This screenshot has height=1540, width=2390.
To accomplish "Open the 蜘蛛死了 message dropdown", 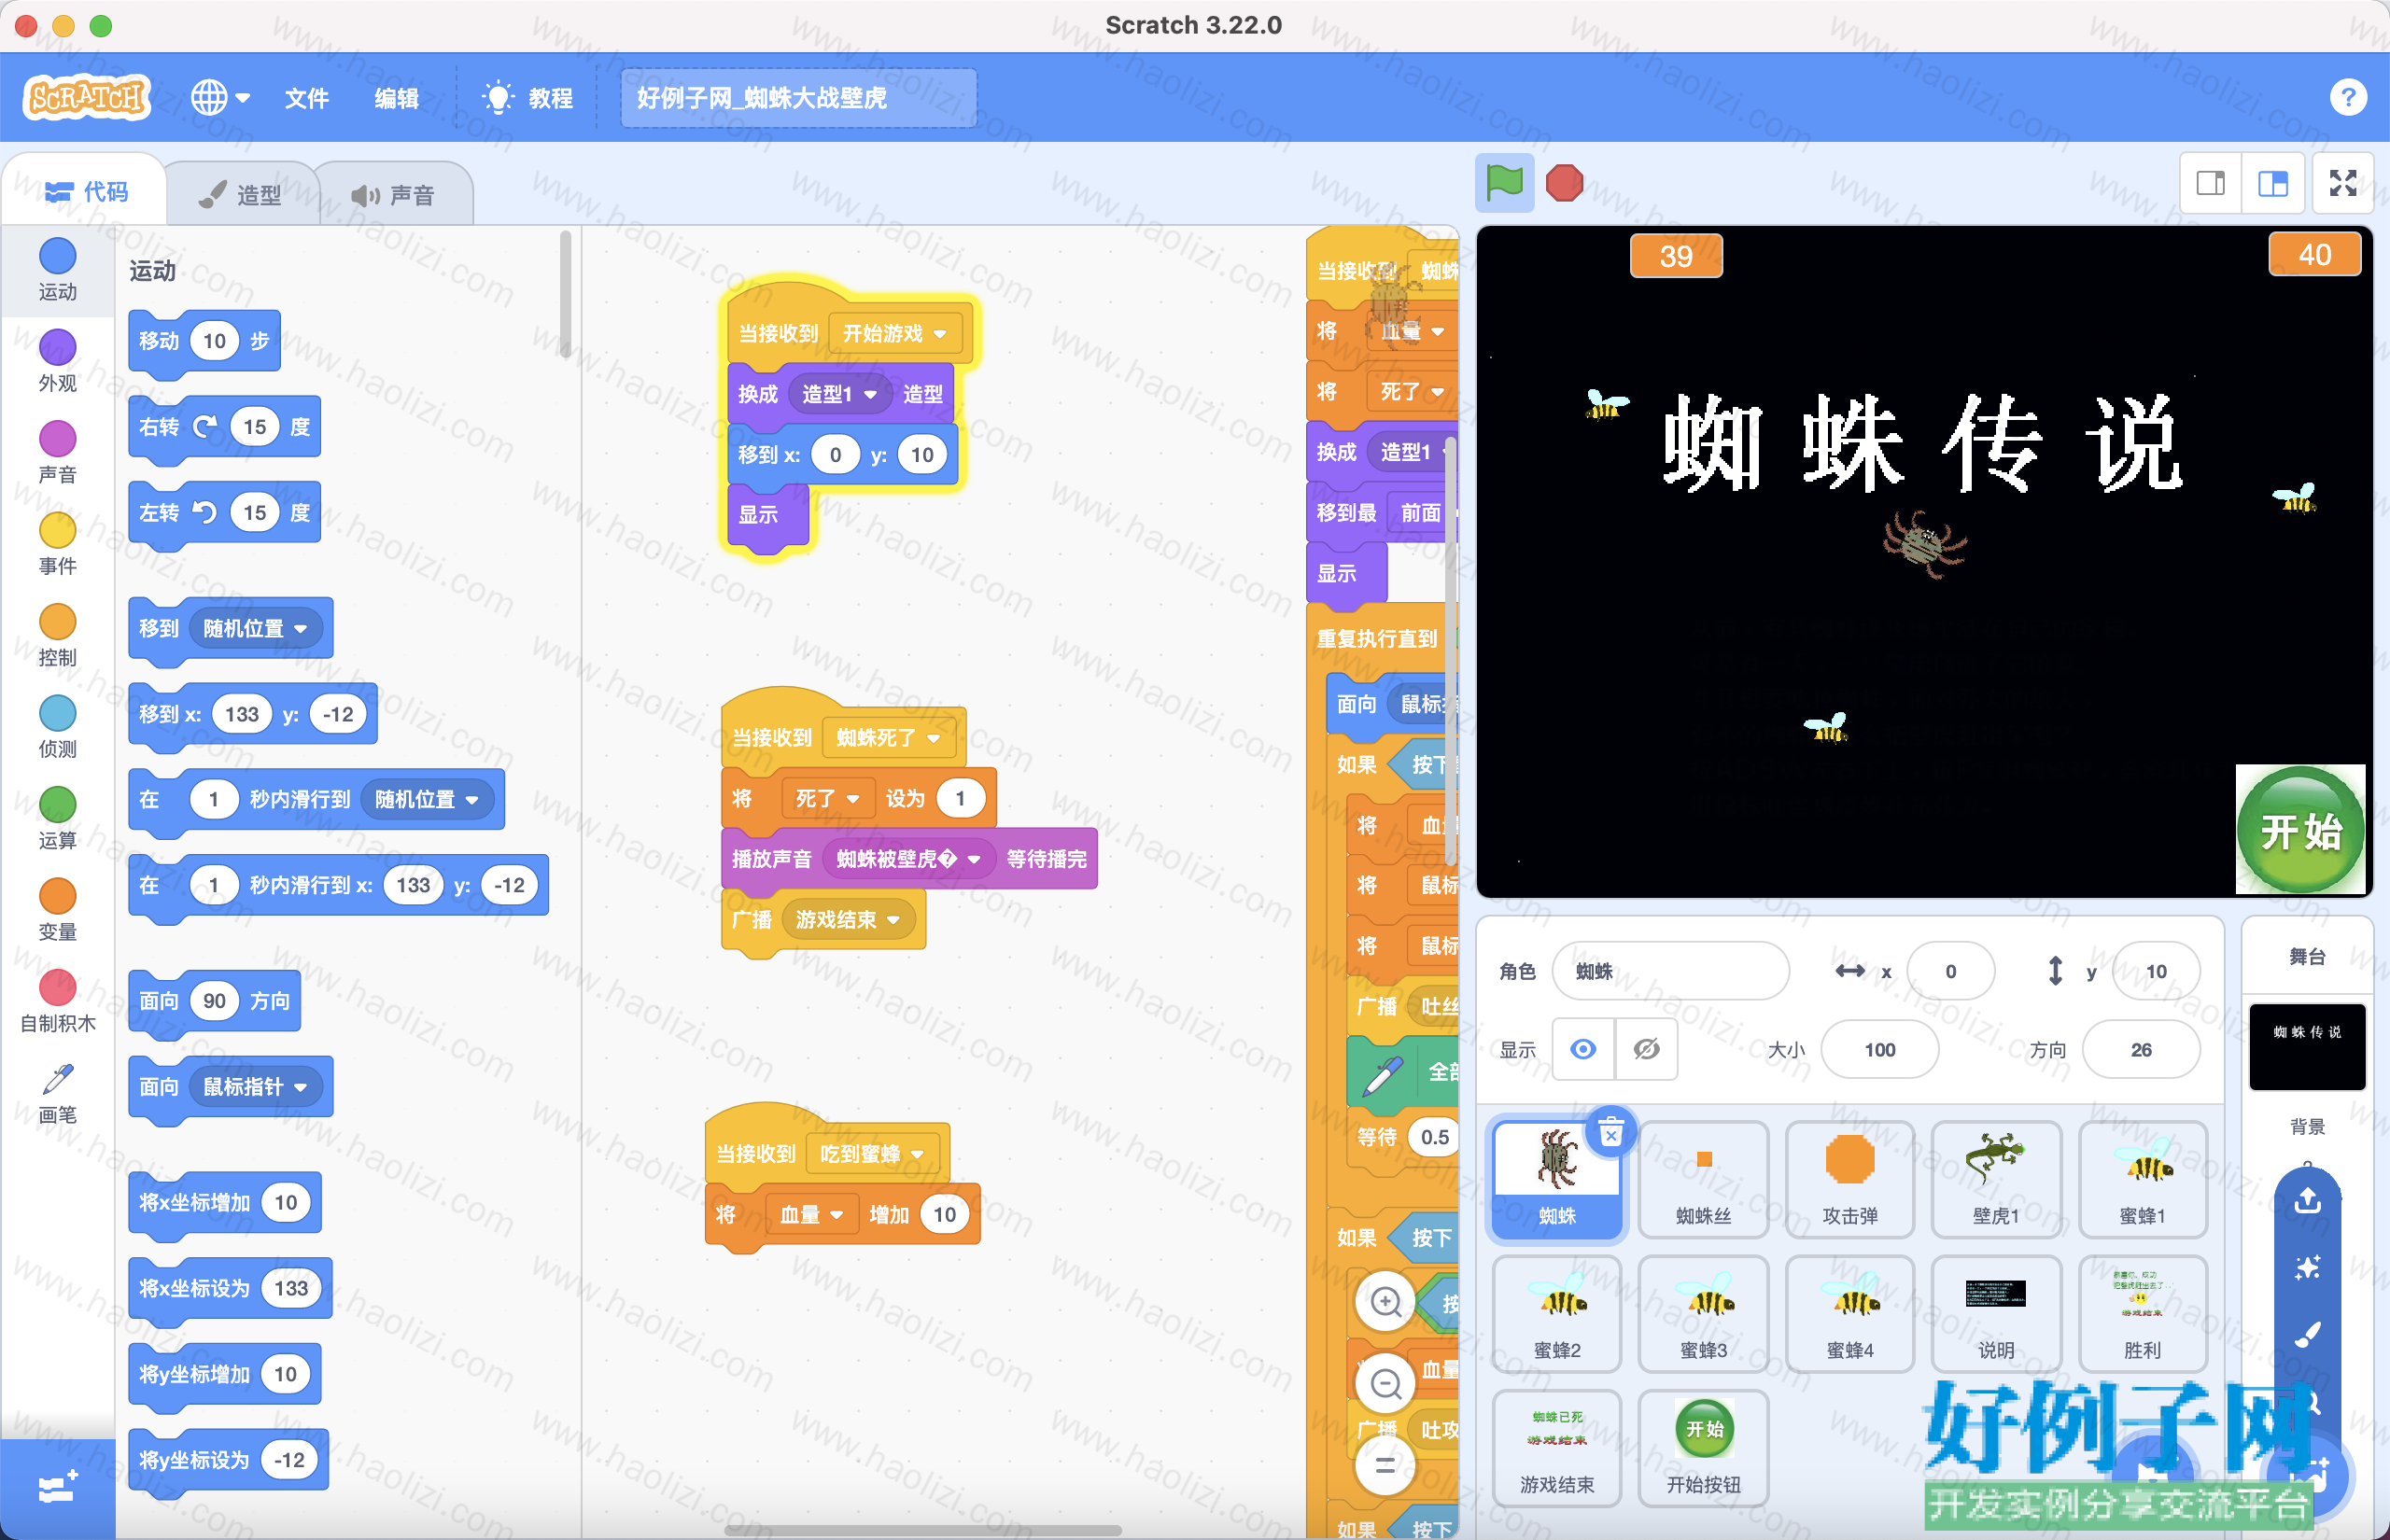I will pos(888,738).
